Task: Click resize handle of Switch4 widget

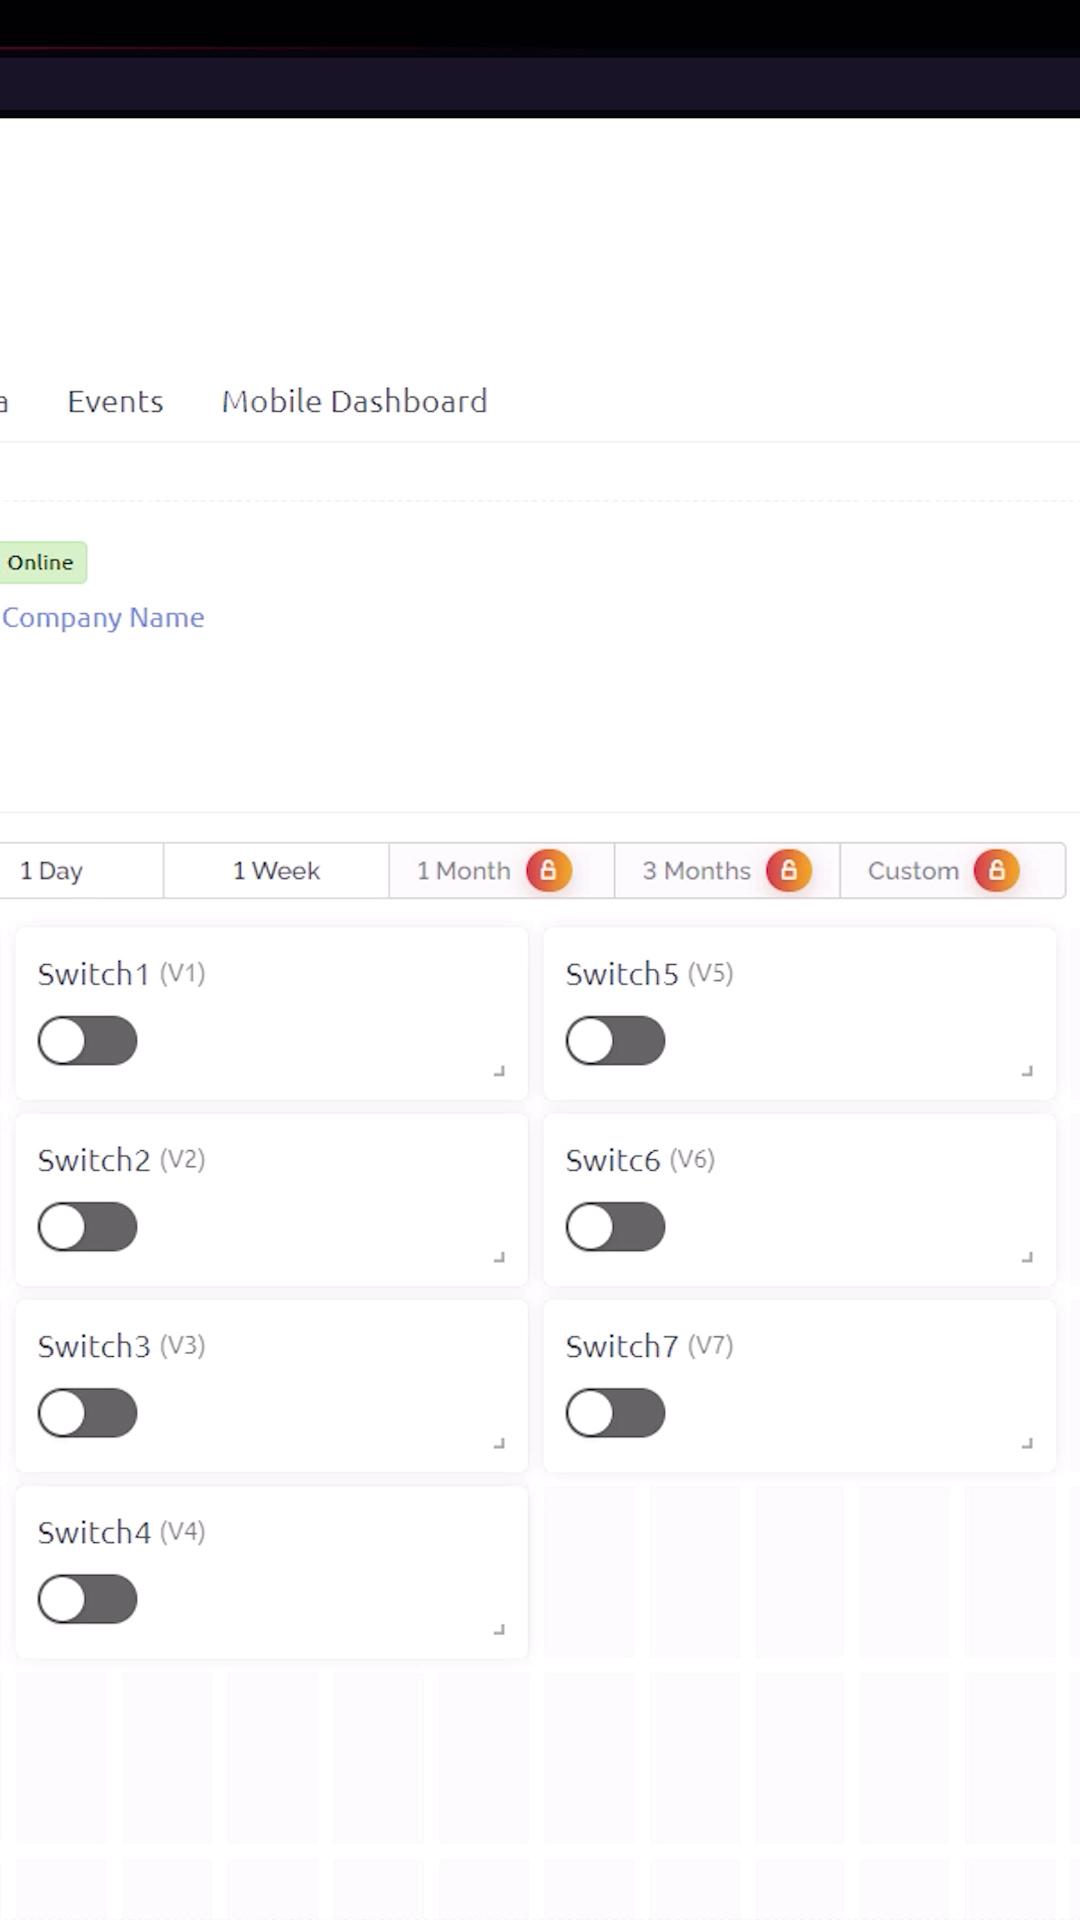Action: [x=499, y=1629]
